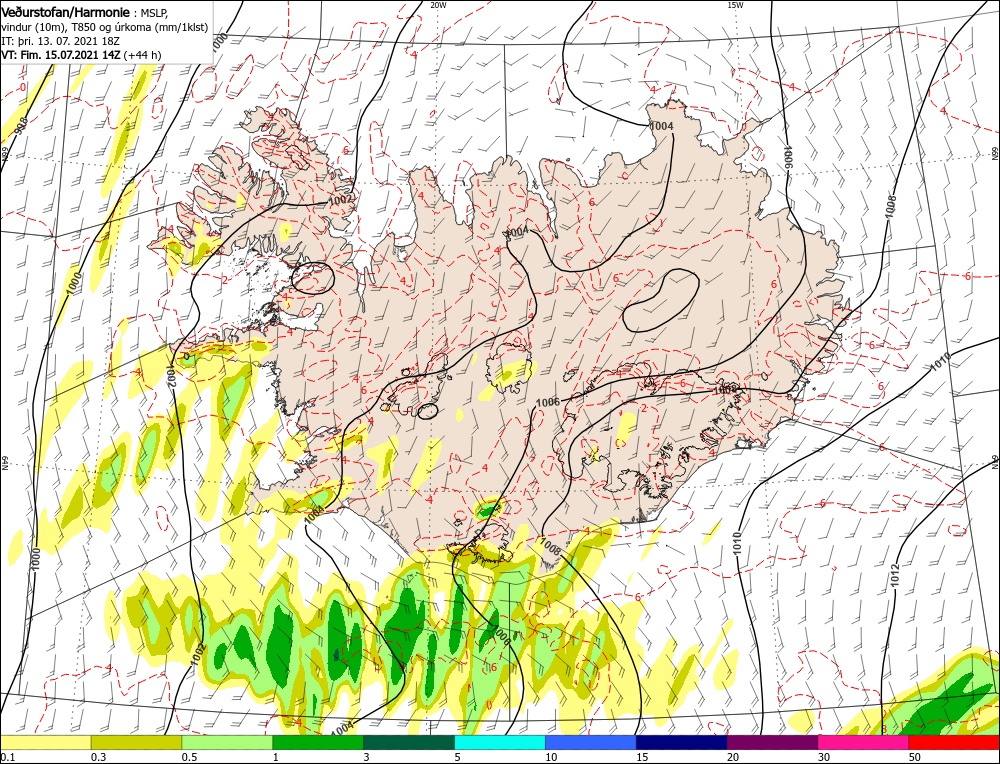Click the legend value '0.1'
Screen dimensions: 1000x764
6,756
